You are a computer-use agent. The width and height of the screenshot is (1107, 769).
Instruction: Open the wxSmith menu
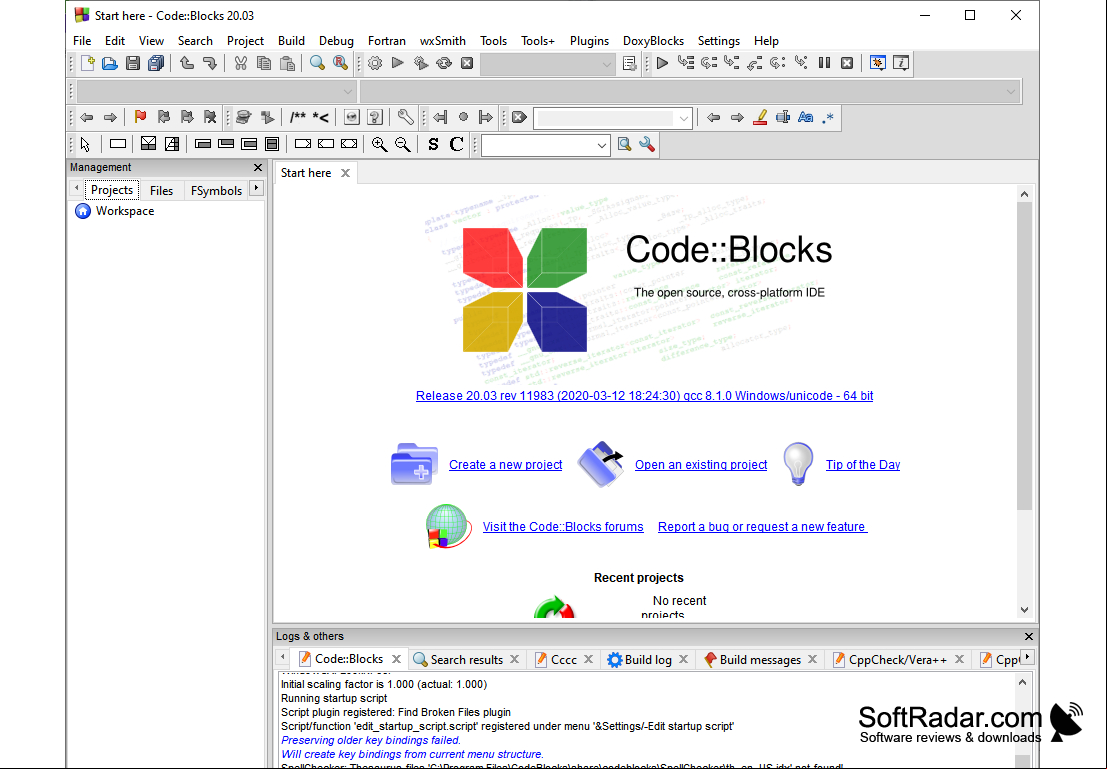coord(443,41)
